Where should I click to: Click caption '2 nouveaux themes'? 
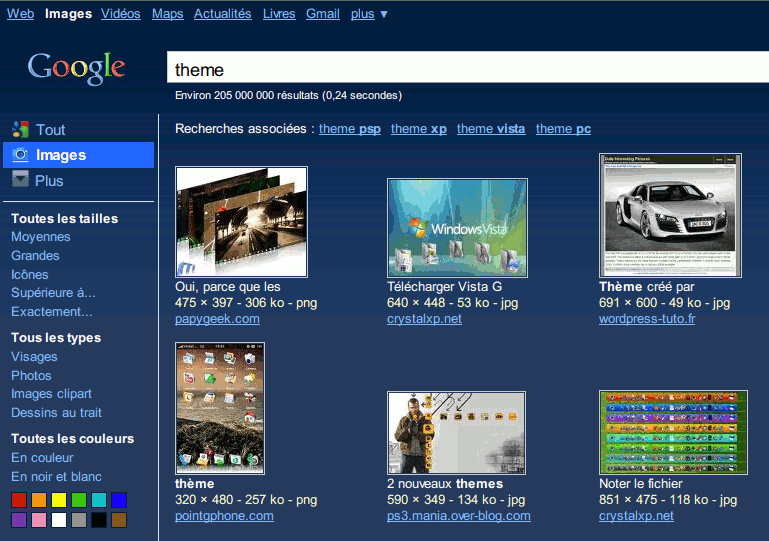click(x=445, y=484)
